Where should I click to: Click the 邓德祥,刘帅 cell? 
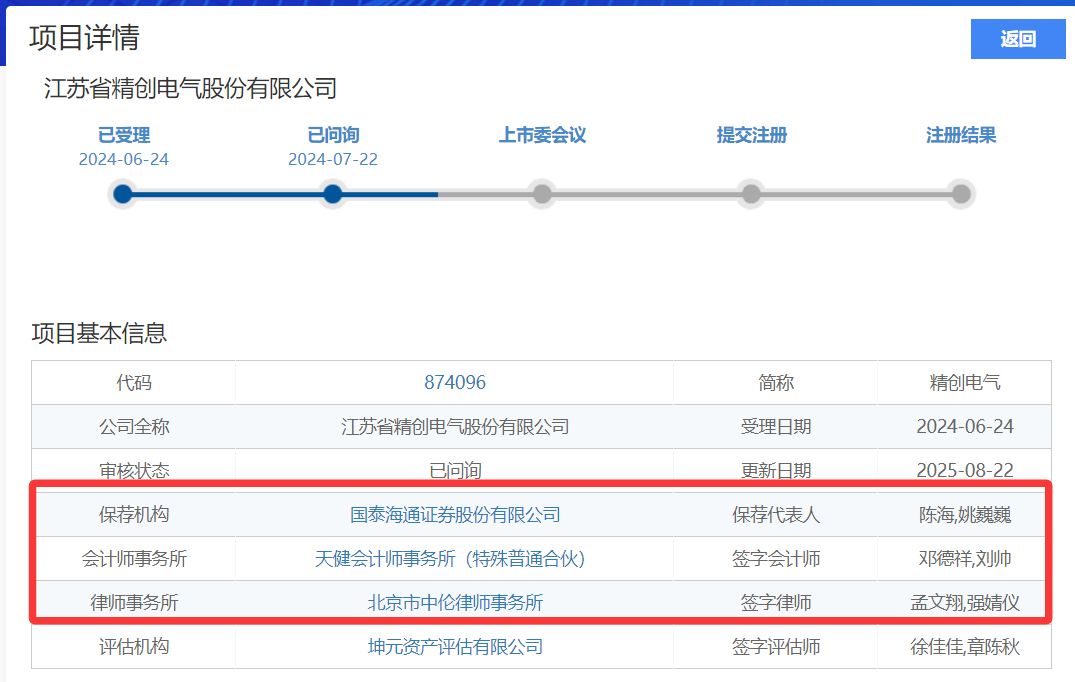(965, 559)
